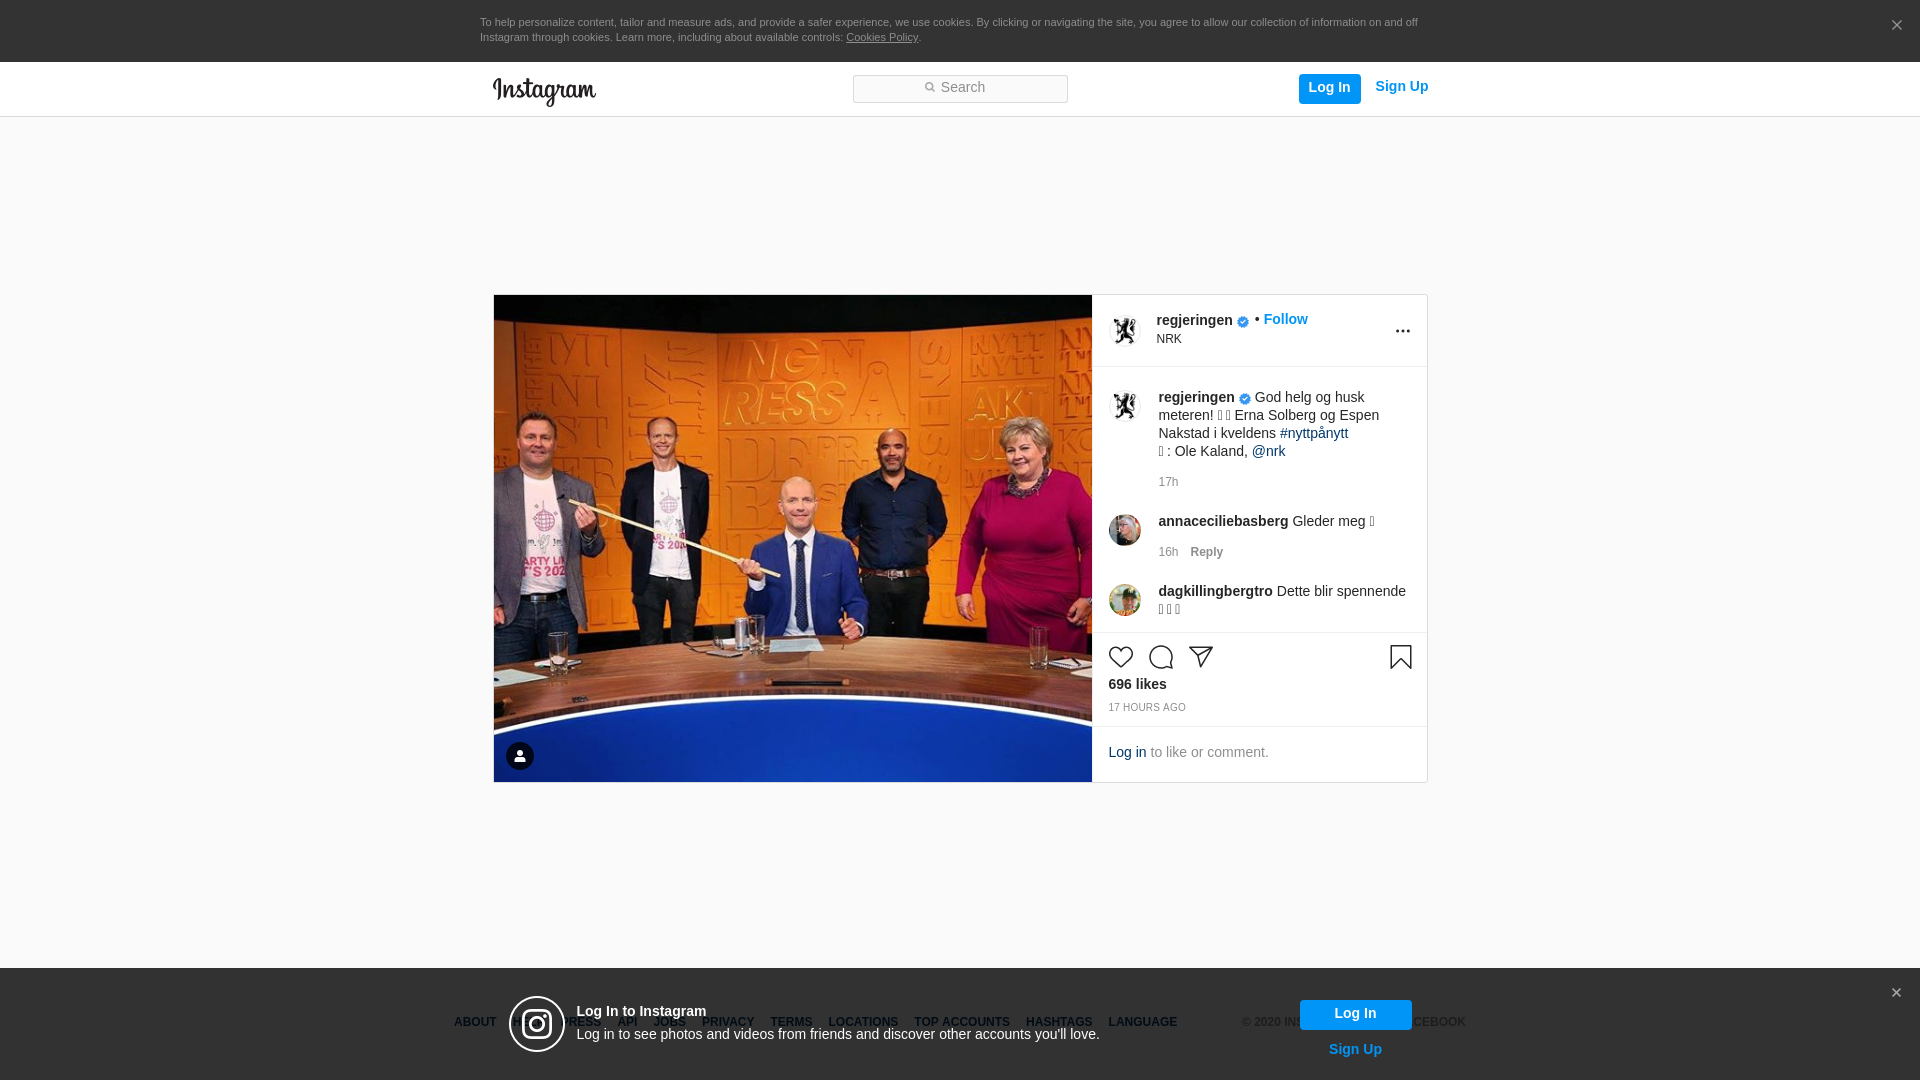Click the dagkillingbergtro commenter avatar
1920x1080 pixels.
[x=1125, y=600]
